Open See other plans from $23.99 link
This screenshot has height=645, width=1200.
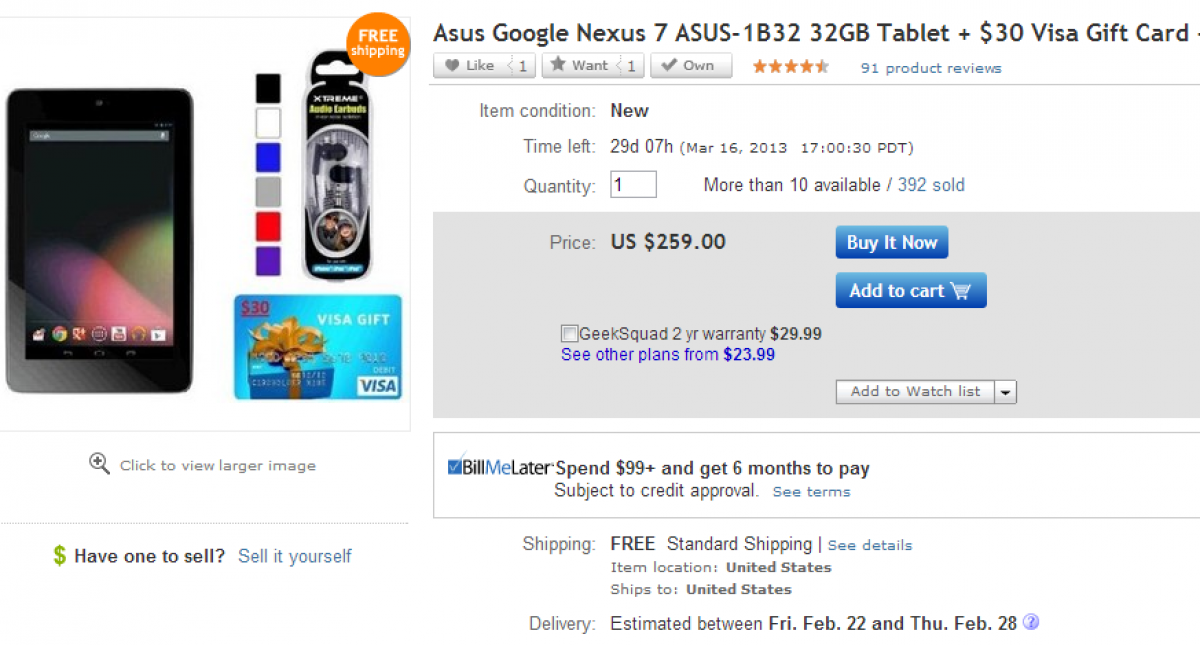coord(668,355)
